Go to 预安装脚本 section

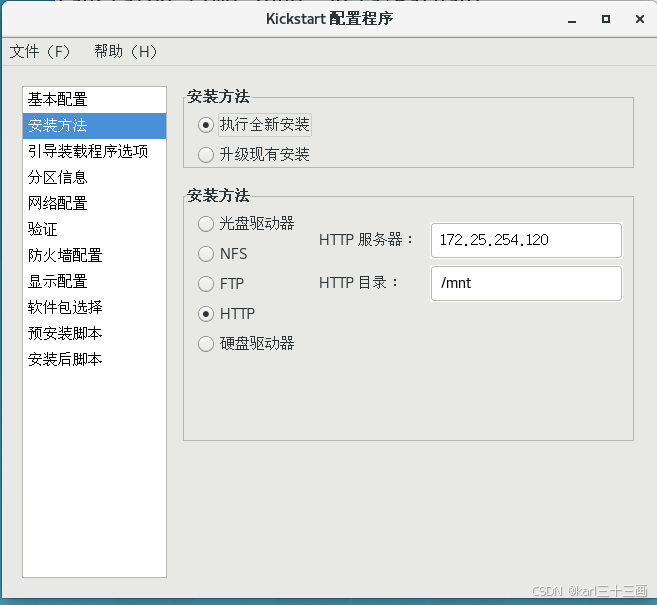click(94, 334)
